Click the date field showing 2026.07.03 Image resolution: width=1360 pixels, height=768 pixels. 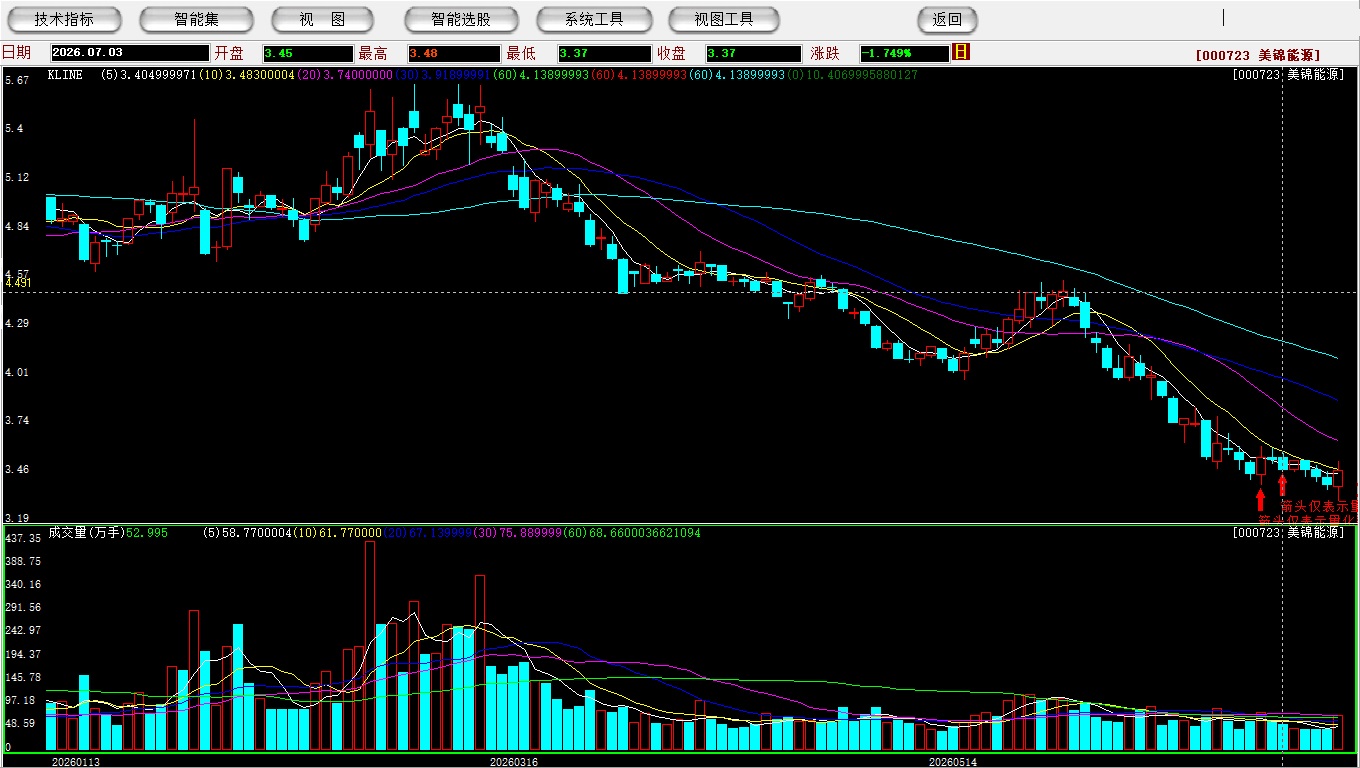(129, 53)
